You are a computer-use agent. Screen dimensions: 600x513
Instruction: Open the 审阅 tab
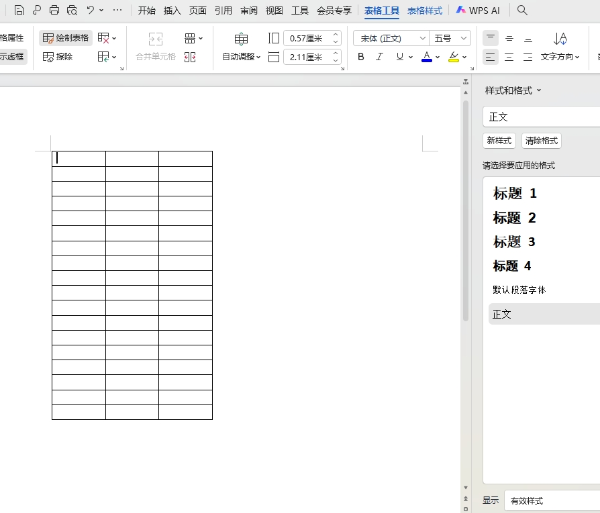click(249, 11)
